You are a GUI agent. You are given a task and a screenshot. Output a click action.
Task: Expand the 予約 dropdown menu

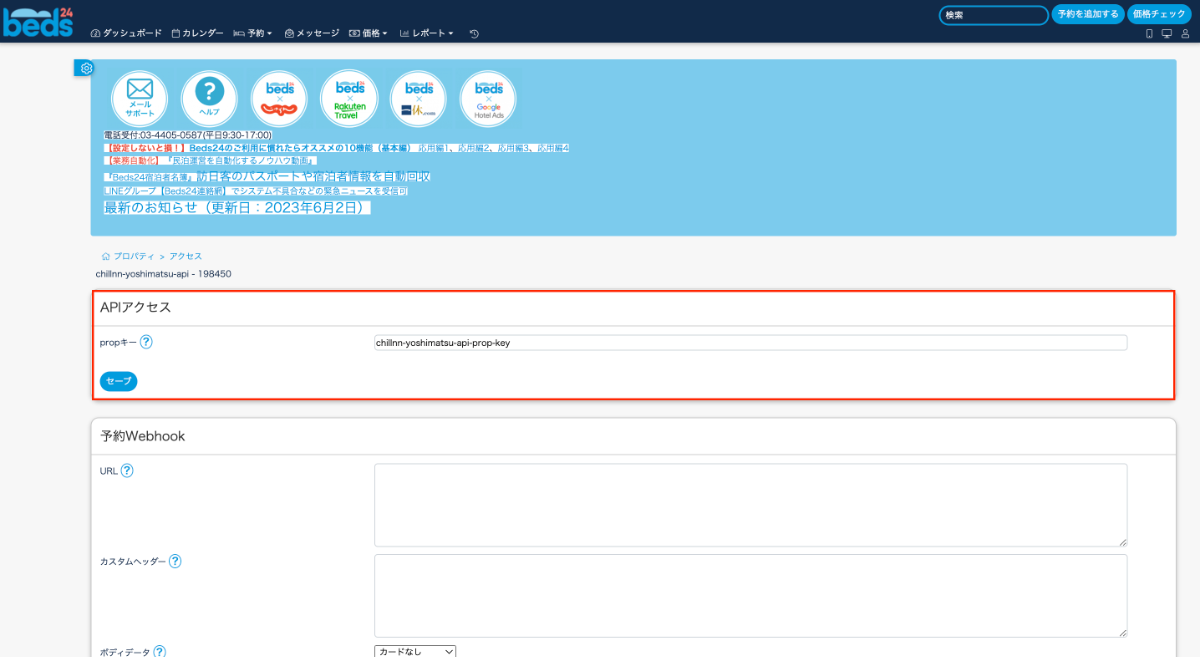[253, 33]
